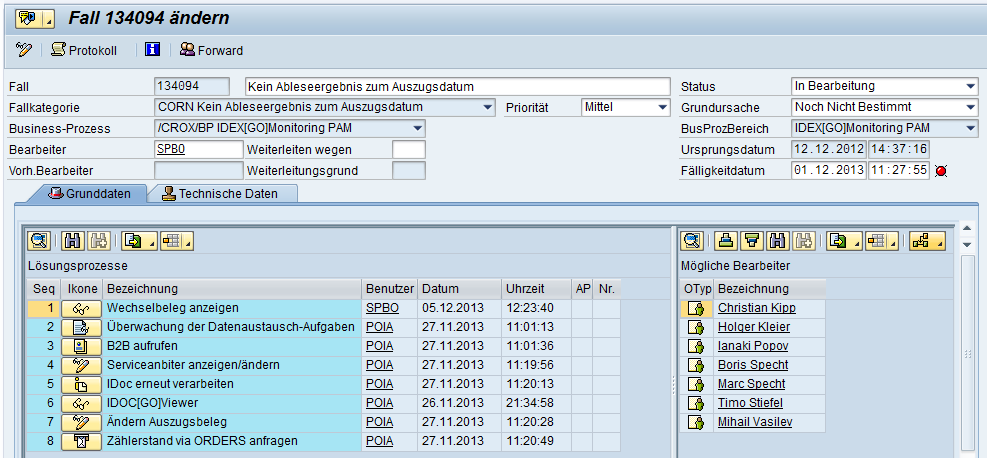The image size is (987, 458).
Task: Click export icon in Lösungsprozesse toolbar
Action: coord(134,240)
